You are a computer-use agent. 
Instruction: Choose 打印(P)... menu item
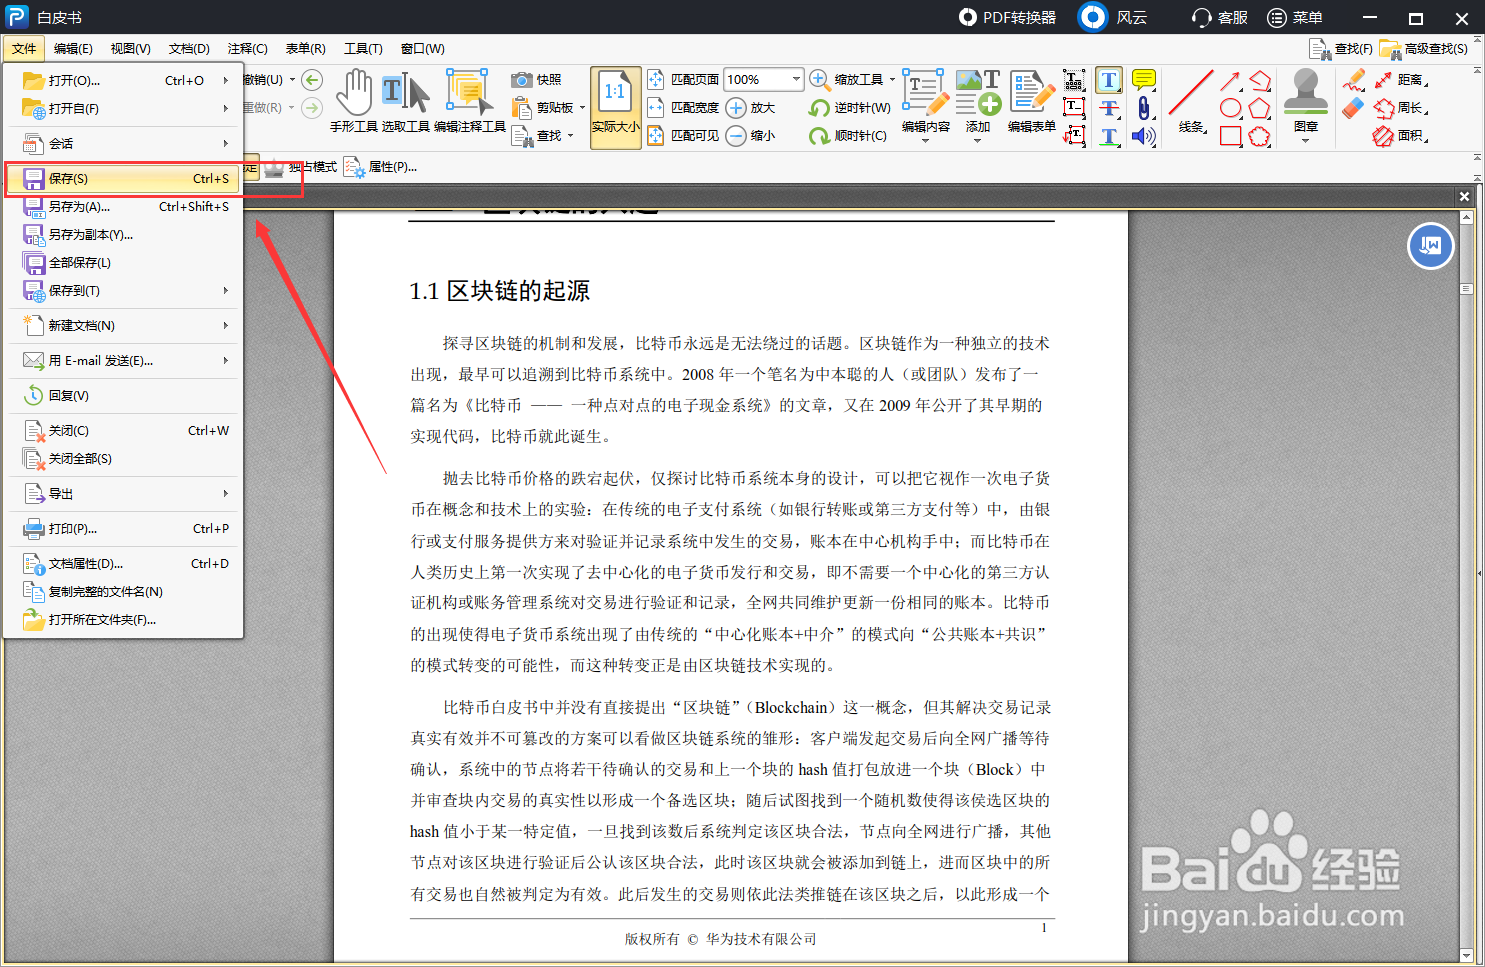pos(125,528)
